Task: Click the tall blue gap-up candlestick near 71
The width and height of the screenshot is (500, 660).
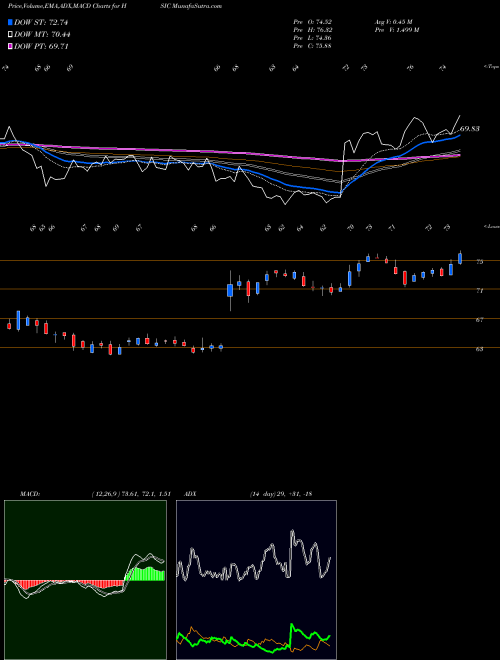Action: (x=230, y=290)
